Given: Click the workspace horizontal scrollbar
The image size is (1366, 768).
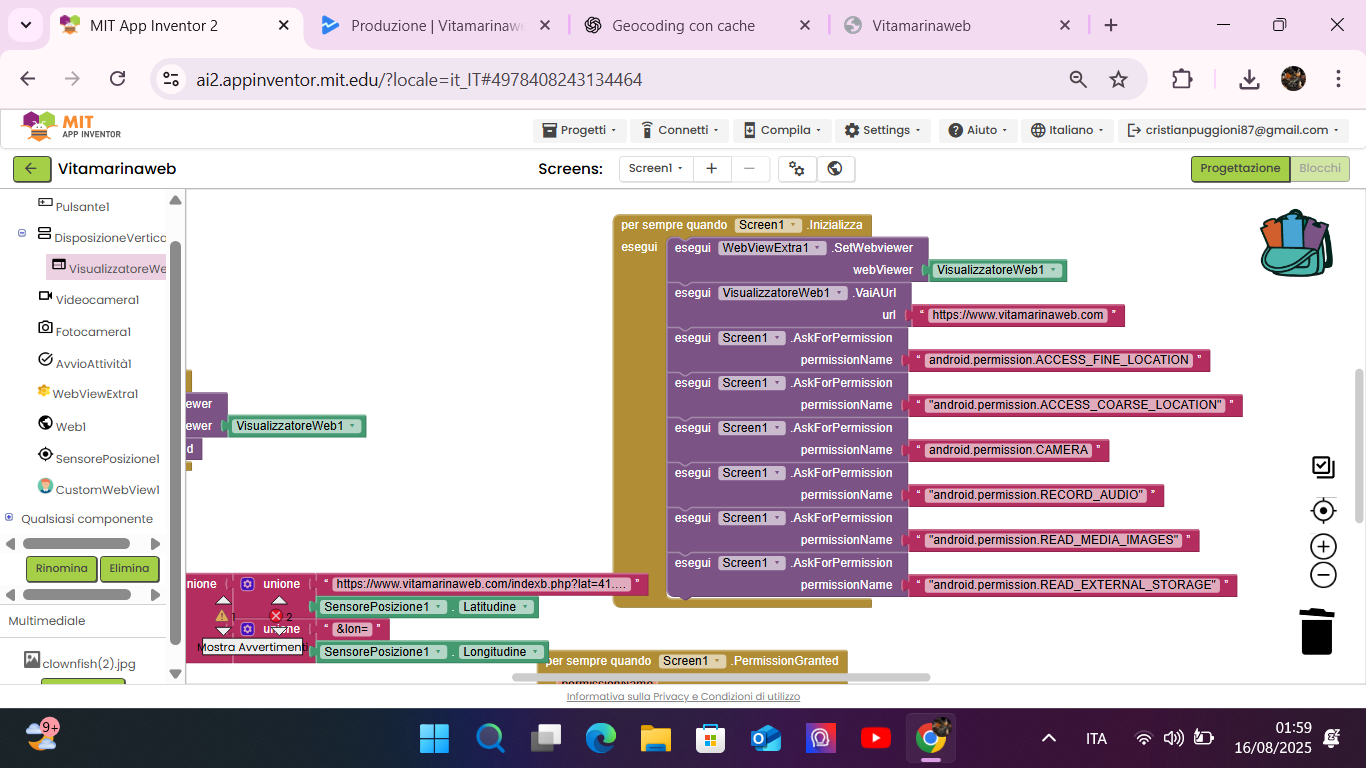Looking at the screenshot, I should click(720, 677).
